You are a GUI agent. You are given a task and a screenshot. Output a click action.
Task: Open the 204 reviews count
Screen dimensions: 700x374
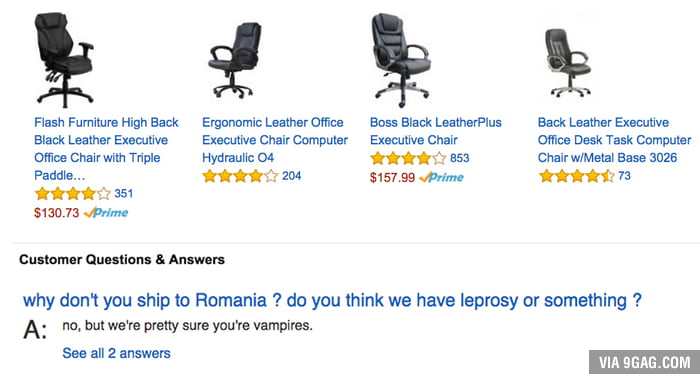point(292,176)
